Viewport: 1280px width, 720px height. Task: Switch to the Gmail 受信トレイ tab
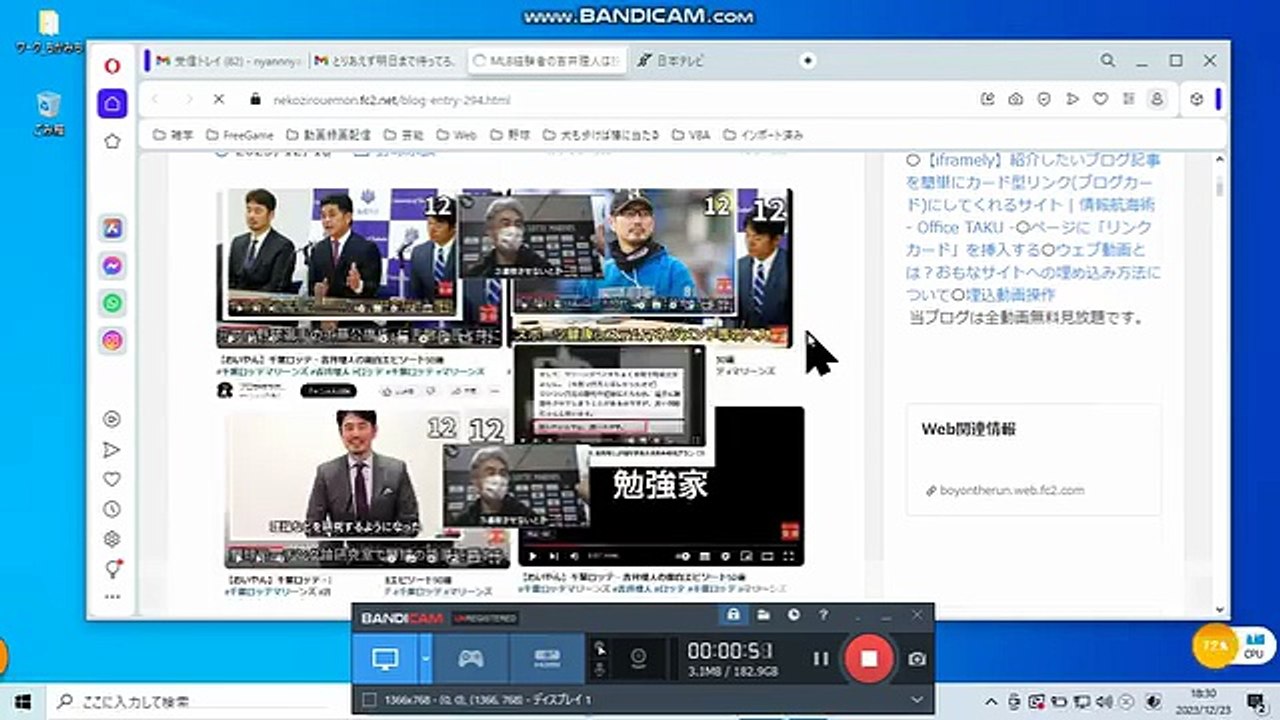coord(229,61)
